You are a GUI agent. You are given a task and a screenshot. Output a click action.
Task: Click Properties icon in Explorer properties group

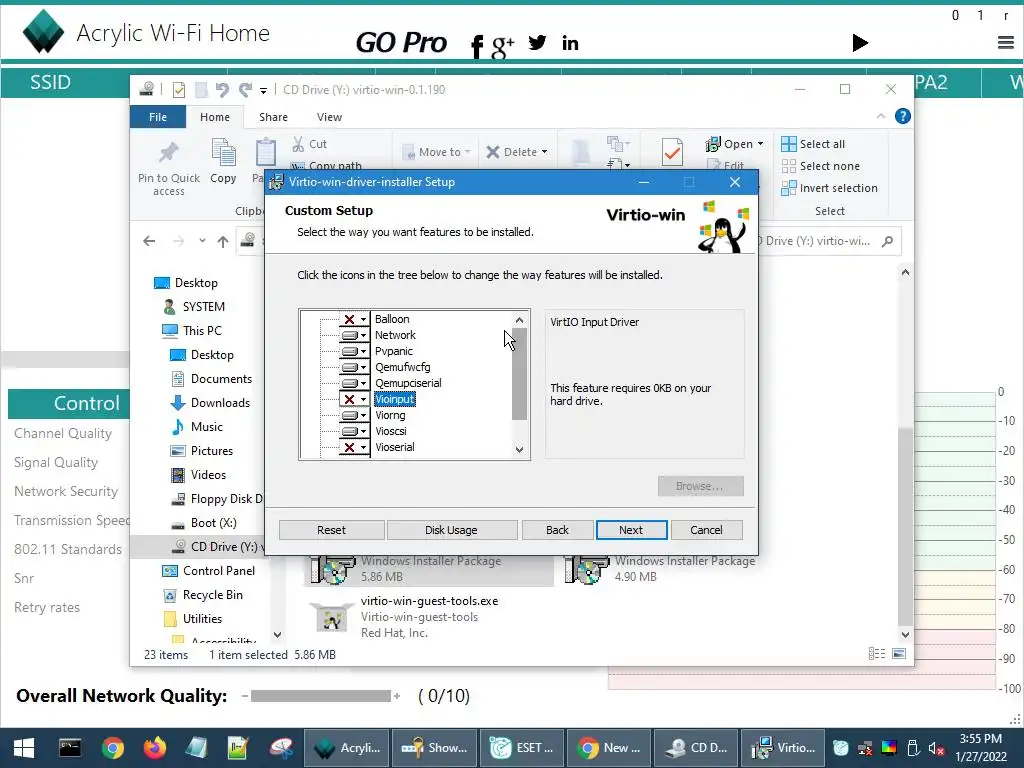point(672,152)
